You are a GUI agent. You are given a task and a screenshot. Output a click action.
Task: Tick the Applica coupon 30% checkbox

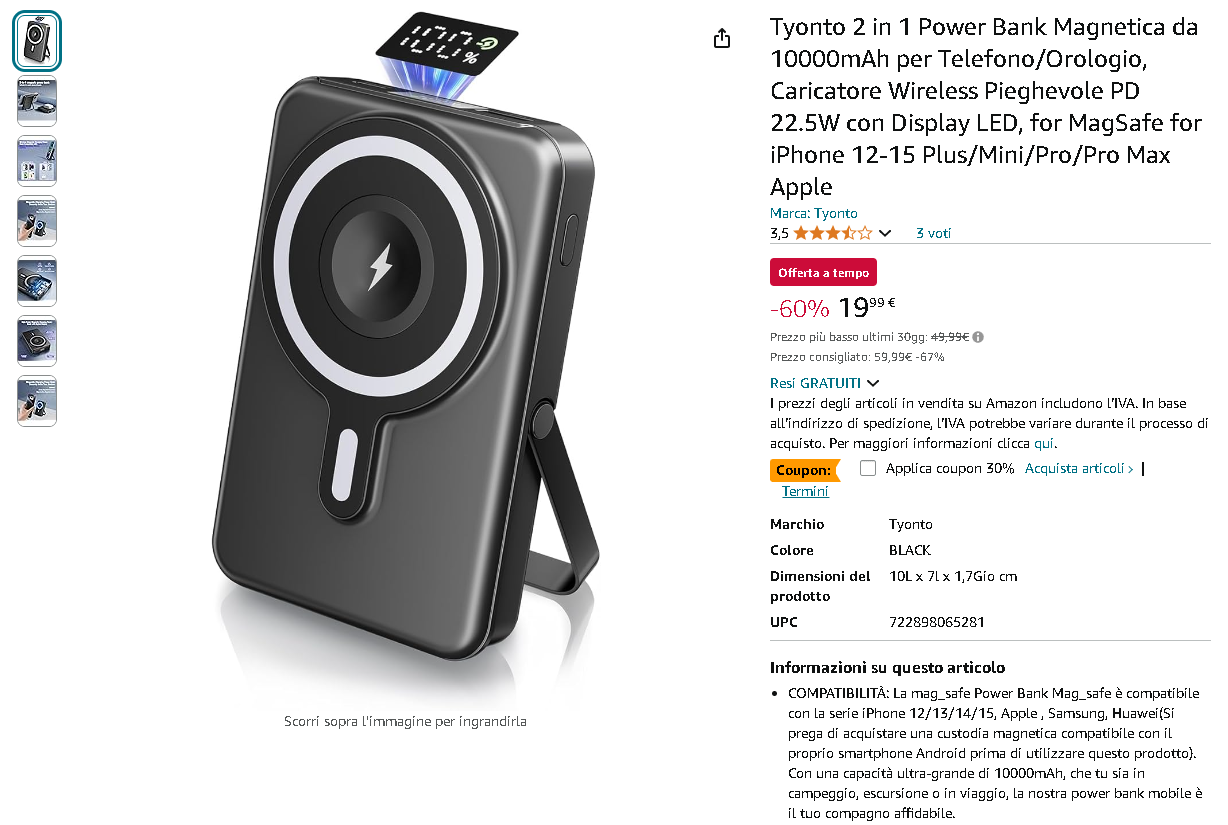click(x=868, y=468)
